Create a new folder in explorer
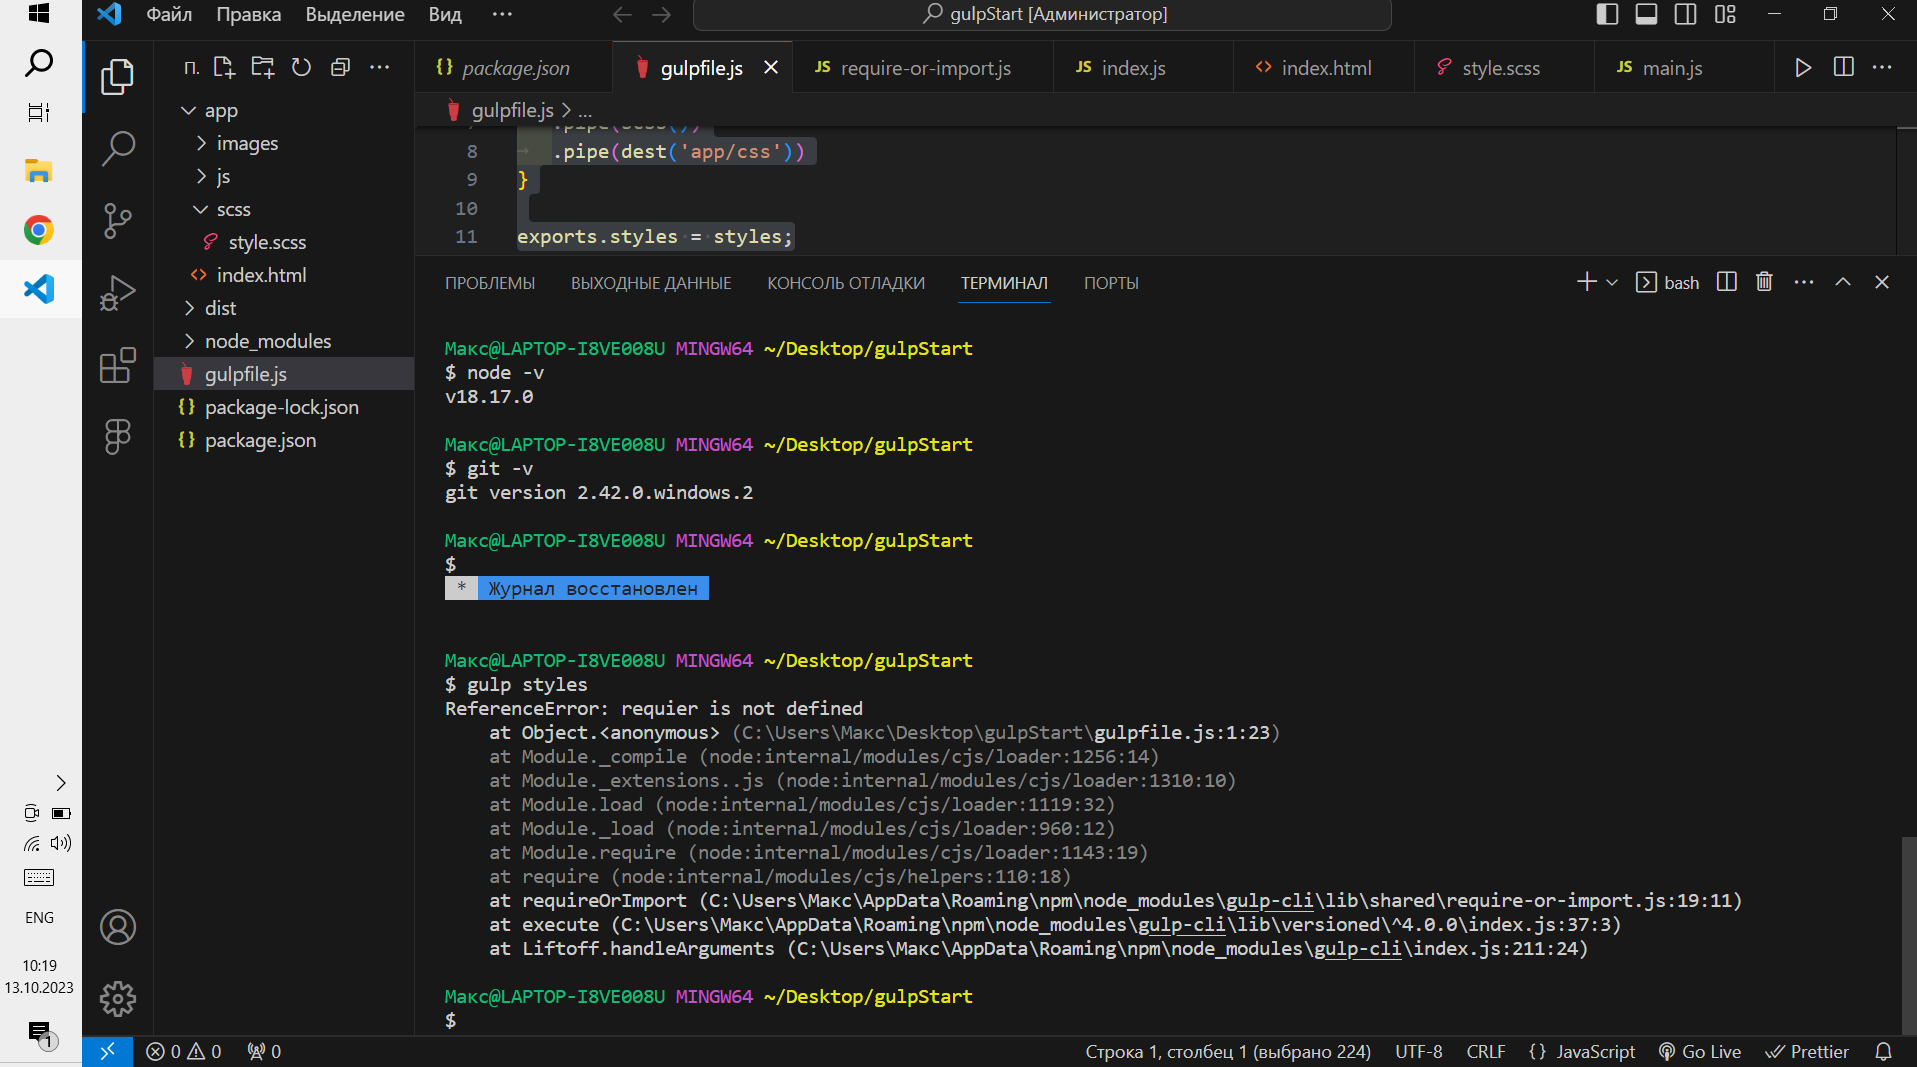This screenshot has width=1917, height=1067. click(262, 67)
